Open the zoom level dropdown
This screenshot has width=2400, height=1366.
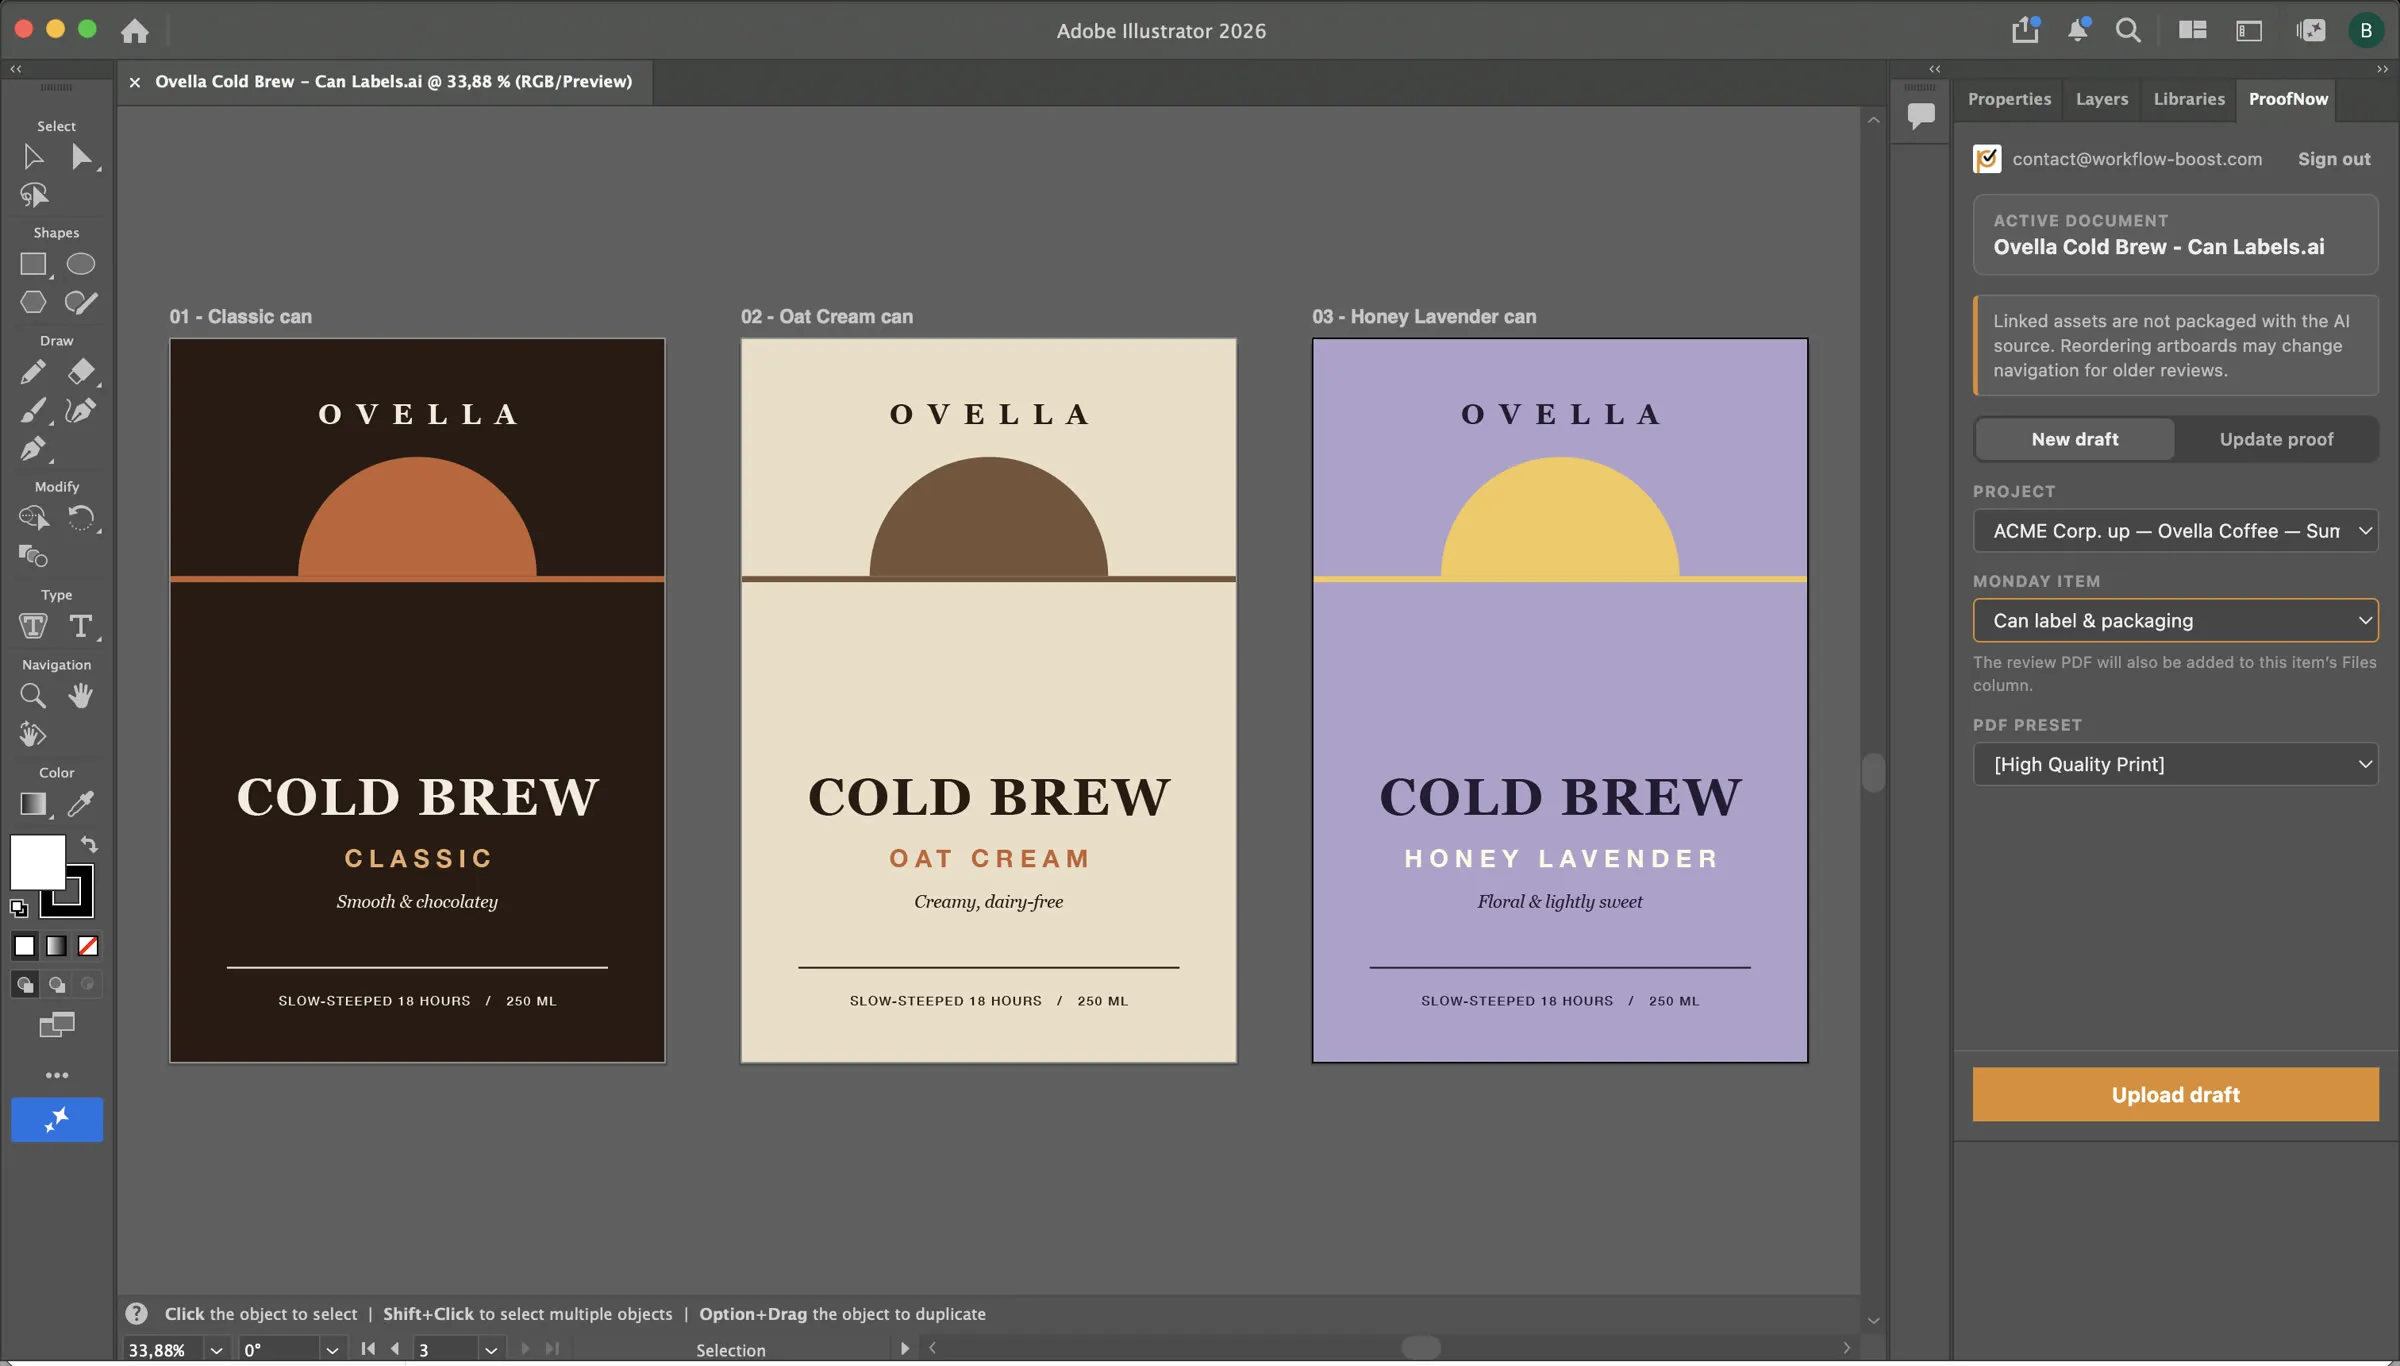pyautogui.click(x=215, y=1351)
